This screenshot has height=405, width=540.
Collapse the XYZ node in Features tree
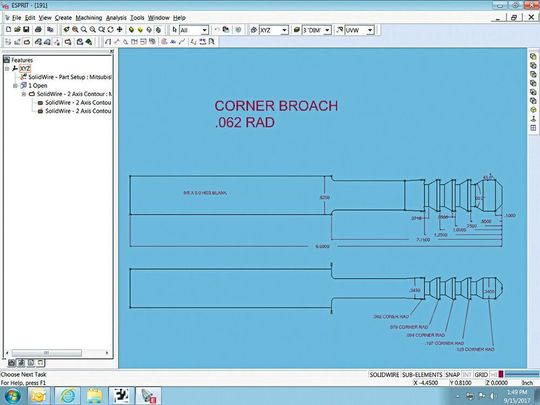(x=7, y=69)
